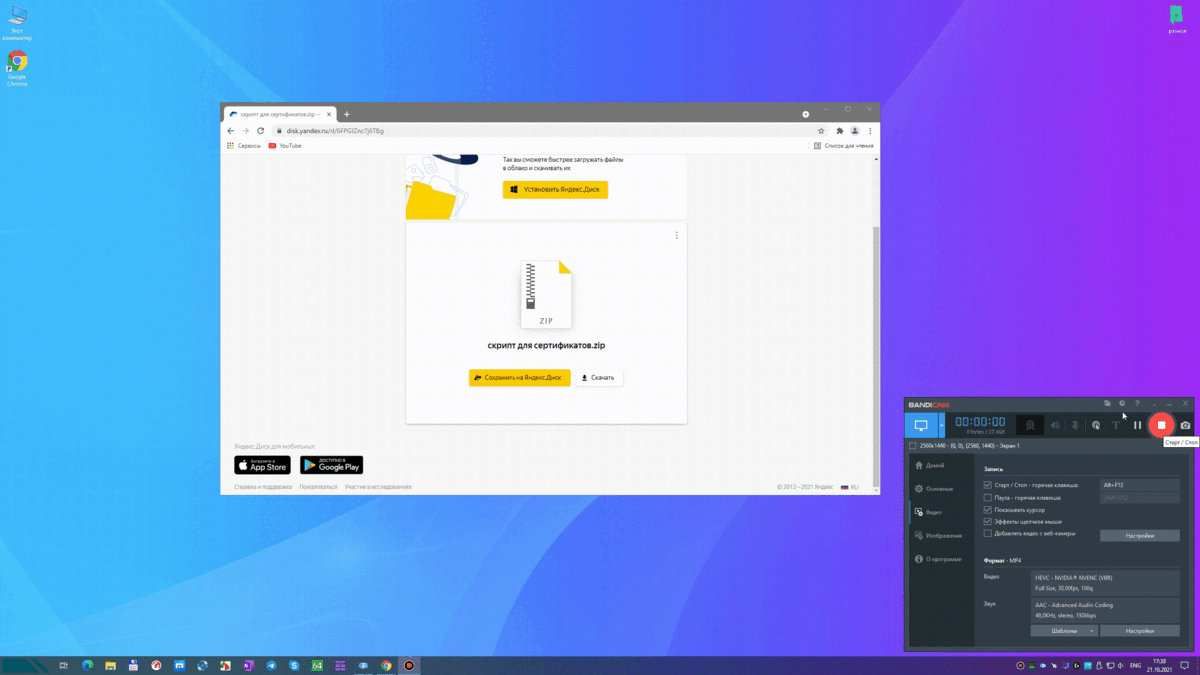Take a screenshot with Bandicam camera icon
Image resolution: width=1200 pixels, height=675 pixels.
[1185, 425]
